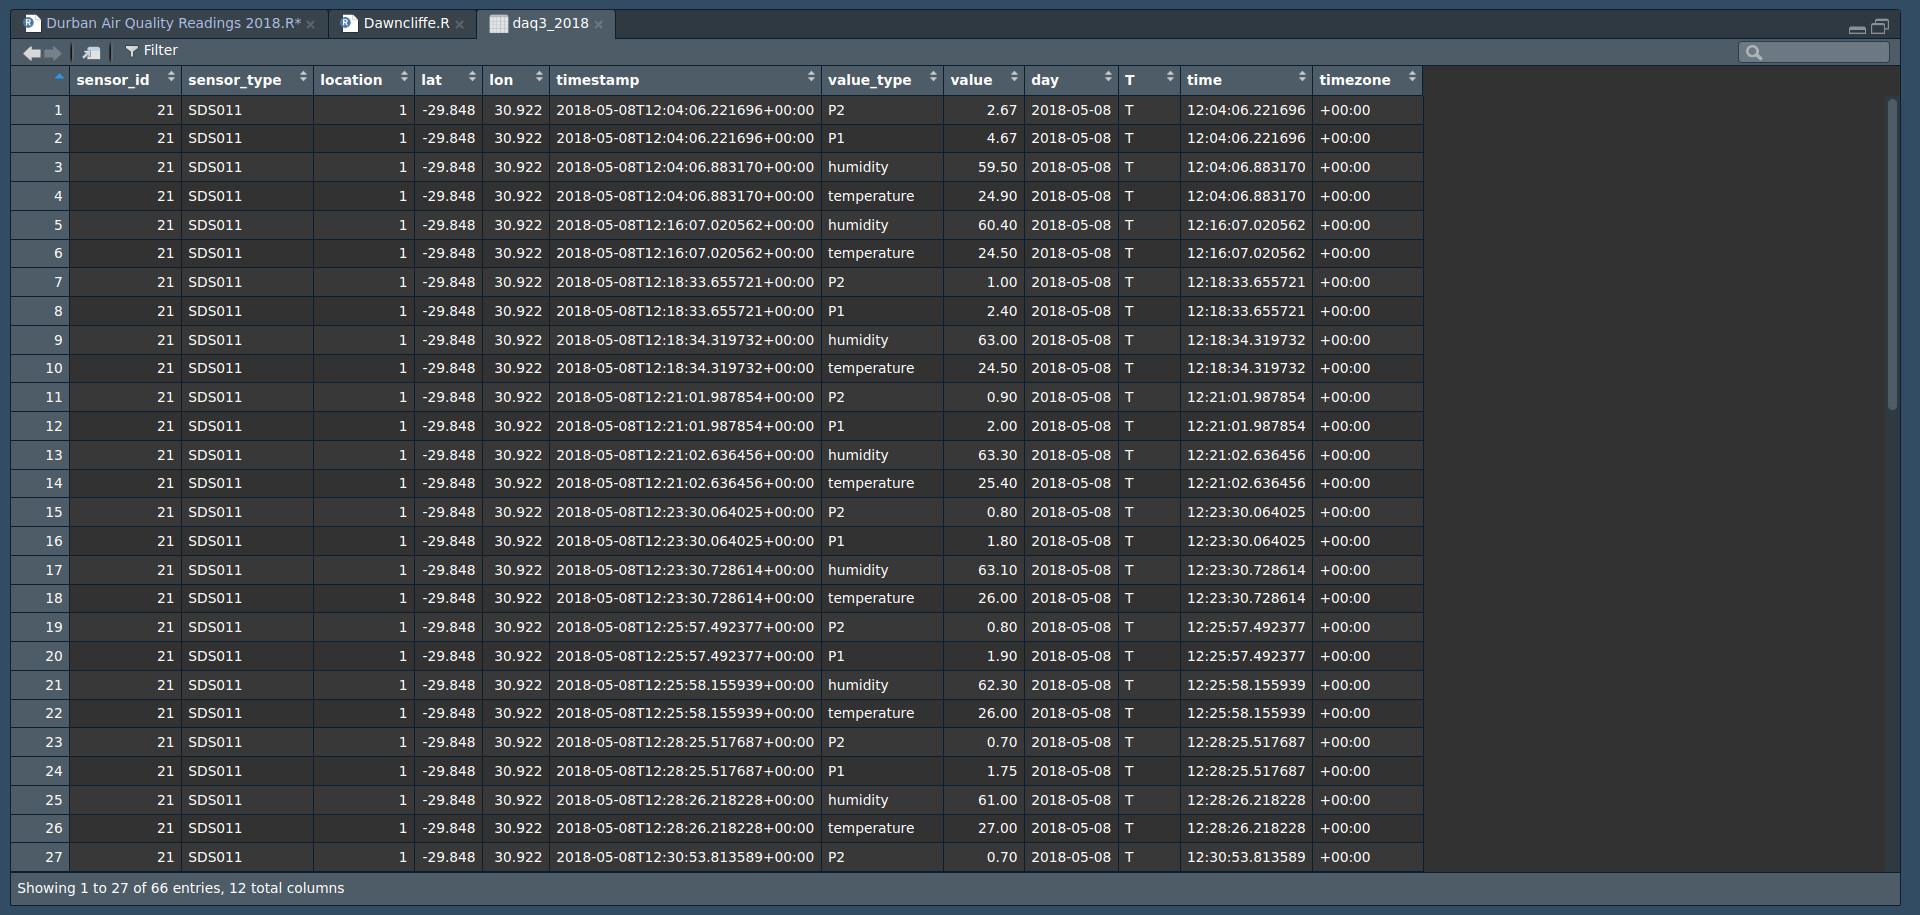Screen dimensions: 1920x915
Task: Open the data viewer in a new window
Action: coord(91,51)
